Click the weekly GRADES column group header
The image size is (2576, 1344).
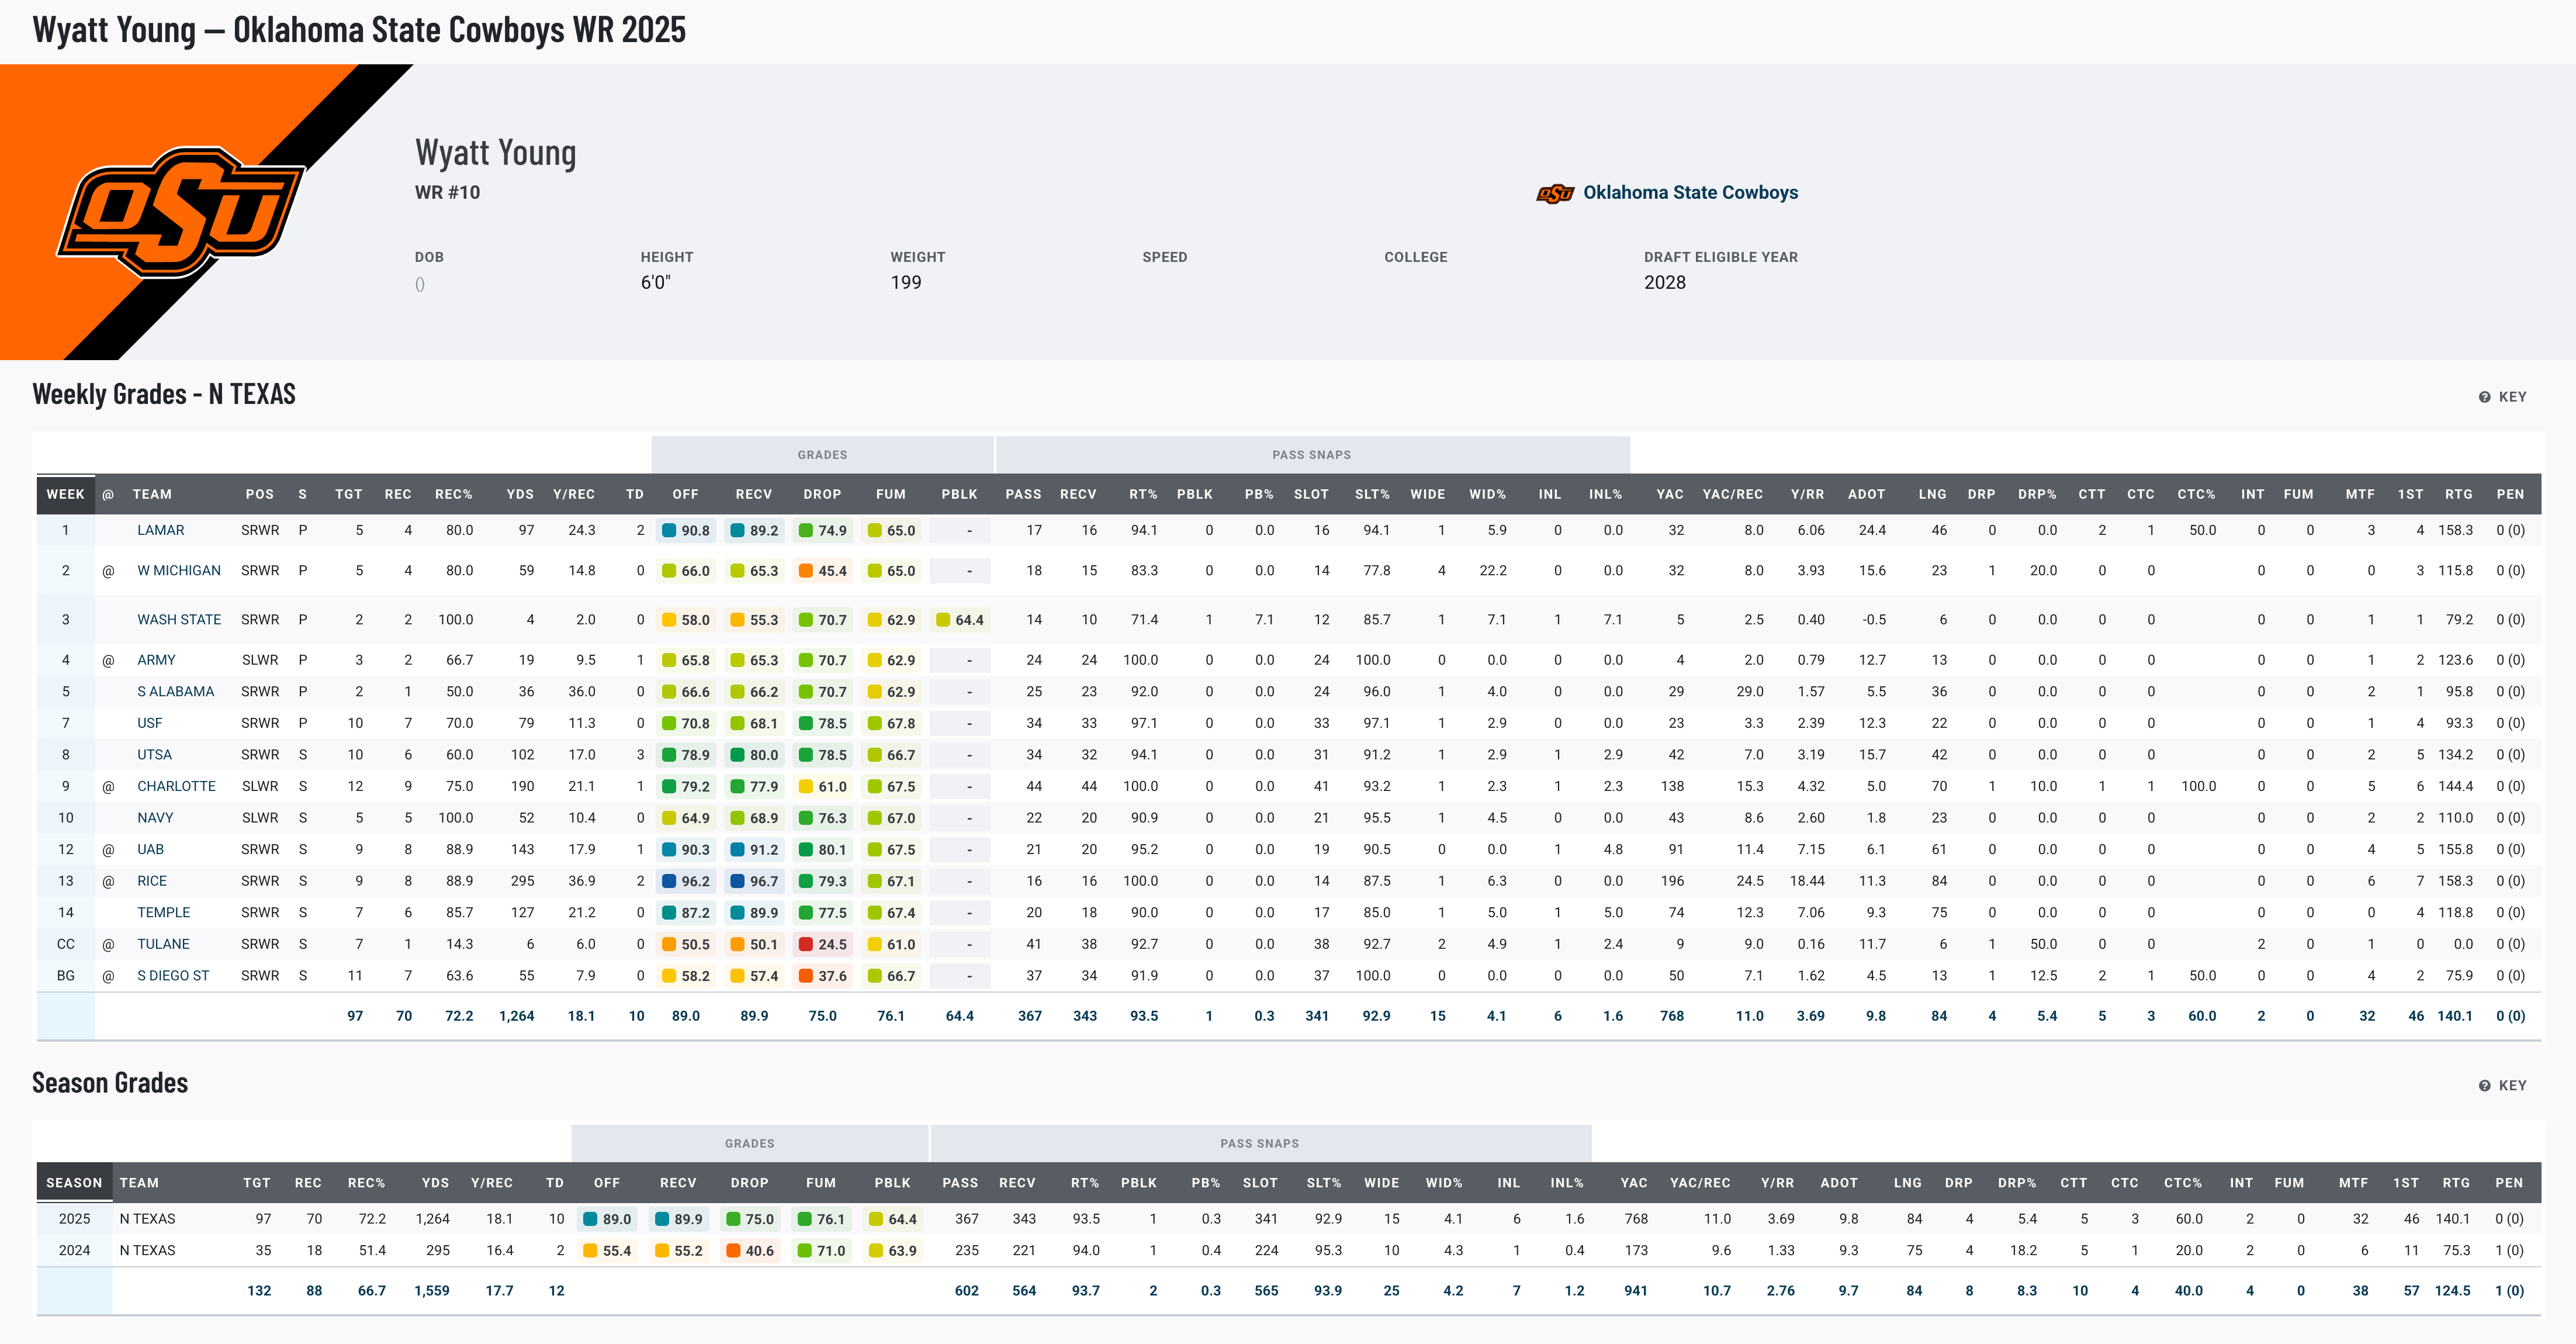point(822,455)
